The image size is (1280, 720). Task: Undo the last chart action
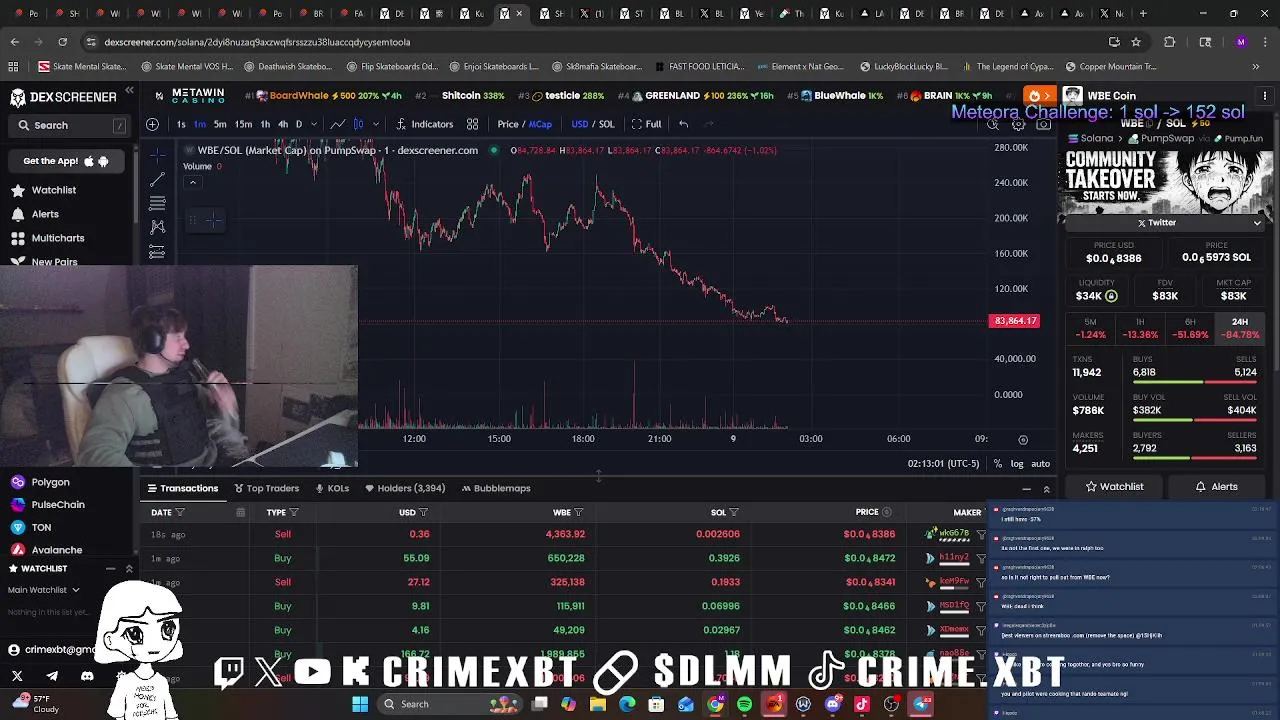tap(683, 124)
